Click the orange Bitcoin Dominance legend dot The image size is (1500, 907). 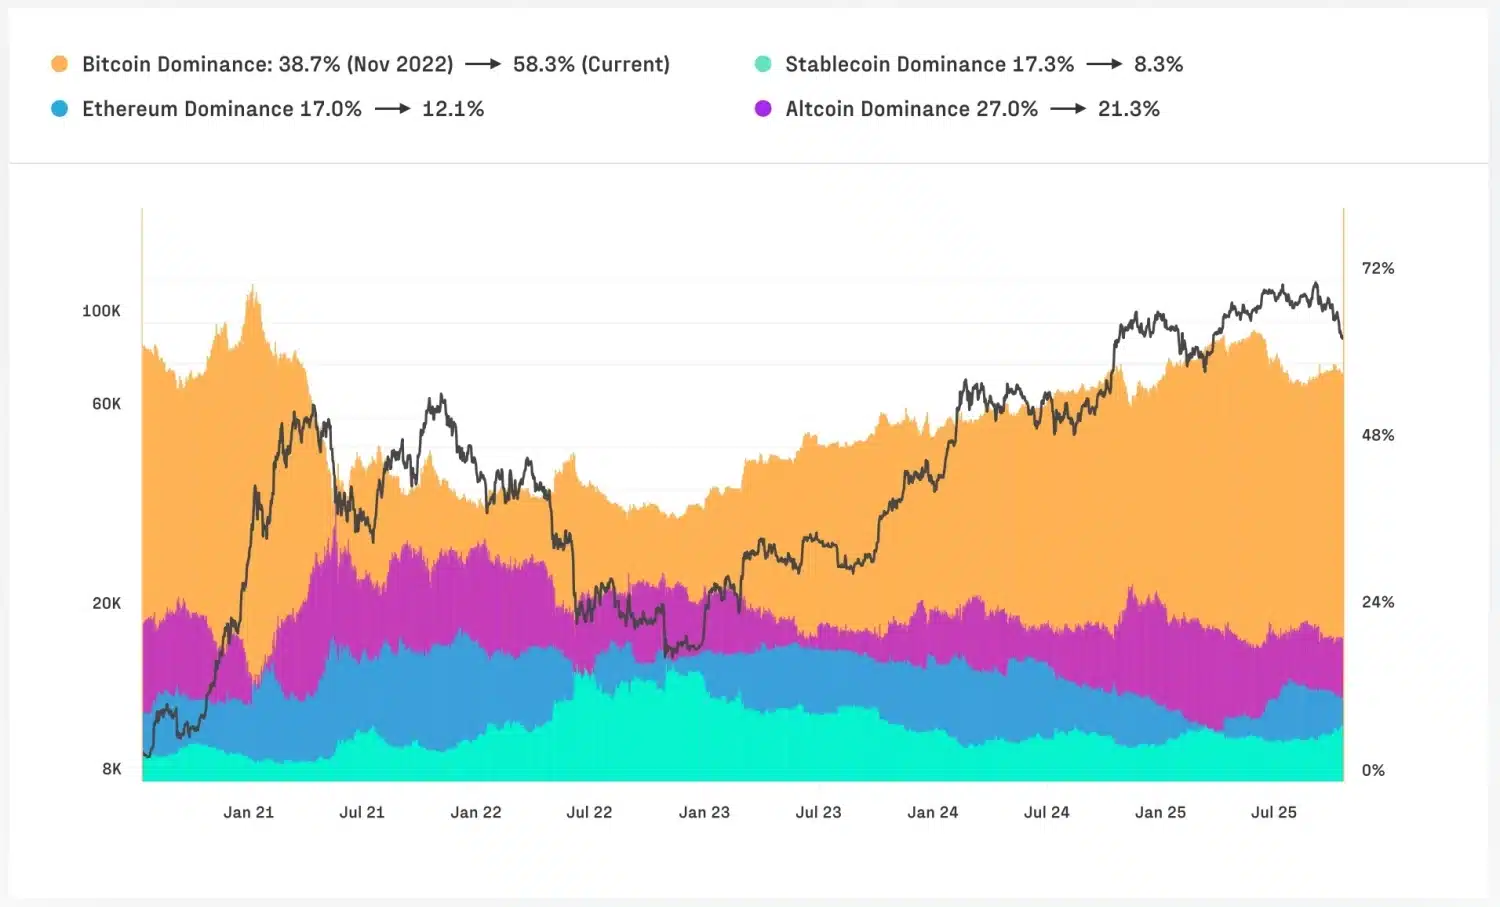(x=59, y=64)
